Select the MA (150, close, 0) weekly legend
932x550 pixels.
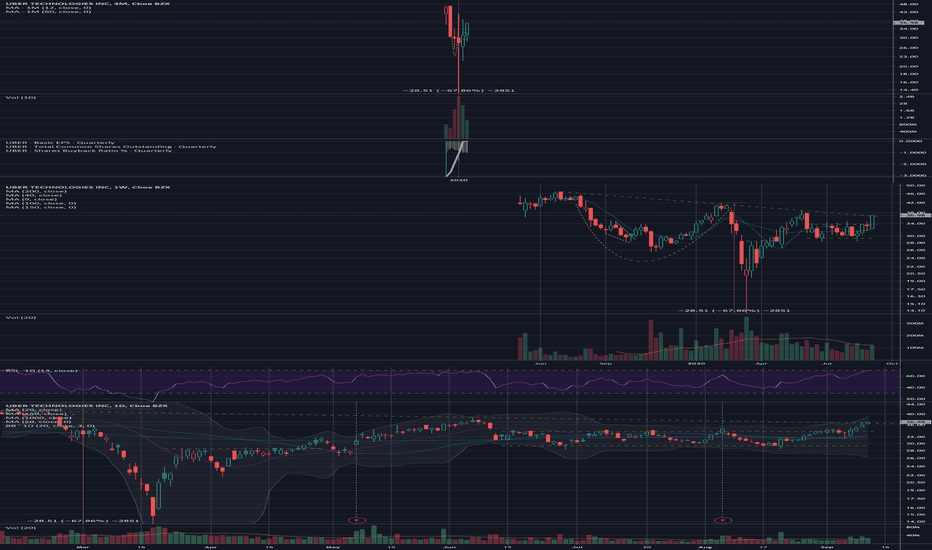click(41, 207)
